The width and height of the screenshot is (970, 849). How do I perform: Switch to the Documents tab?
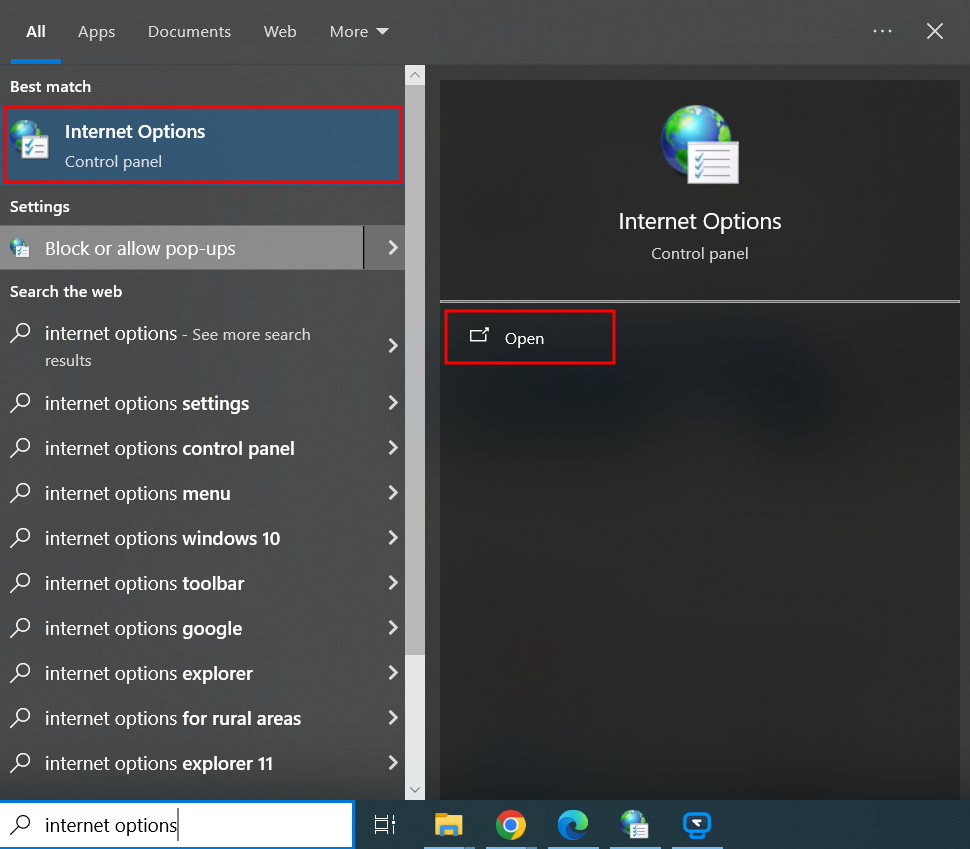[189, 32]
